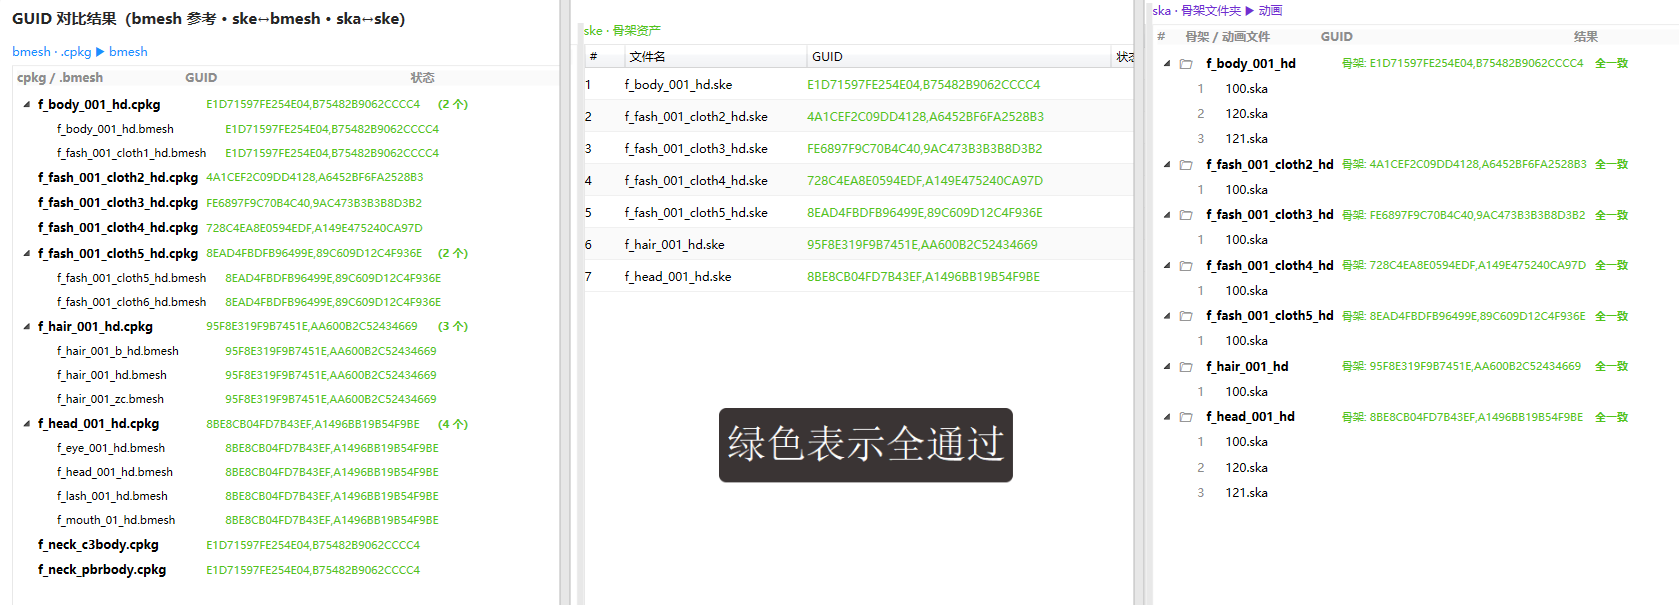
Task: Click 状态 column header in bmesh panel
Action: tap(422, 78)
